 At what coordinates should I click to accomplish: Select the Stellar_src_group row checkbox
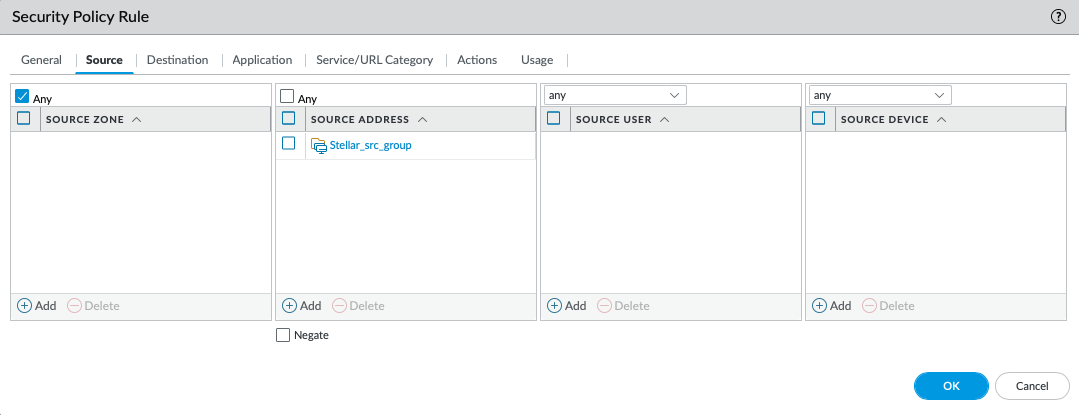[x=289, y=144]
